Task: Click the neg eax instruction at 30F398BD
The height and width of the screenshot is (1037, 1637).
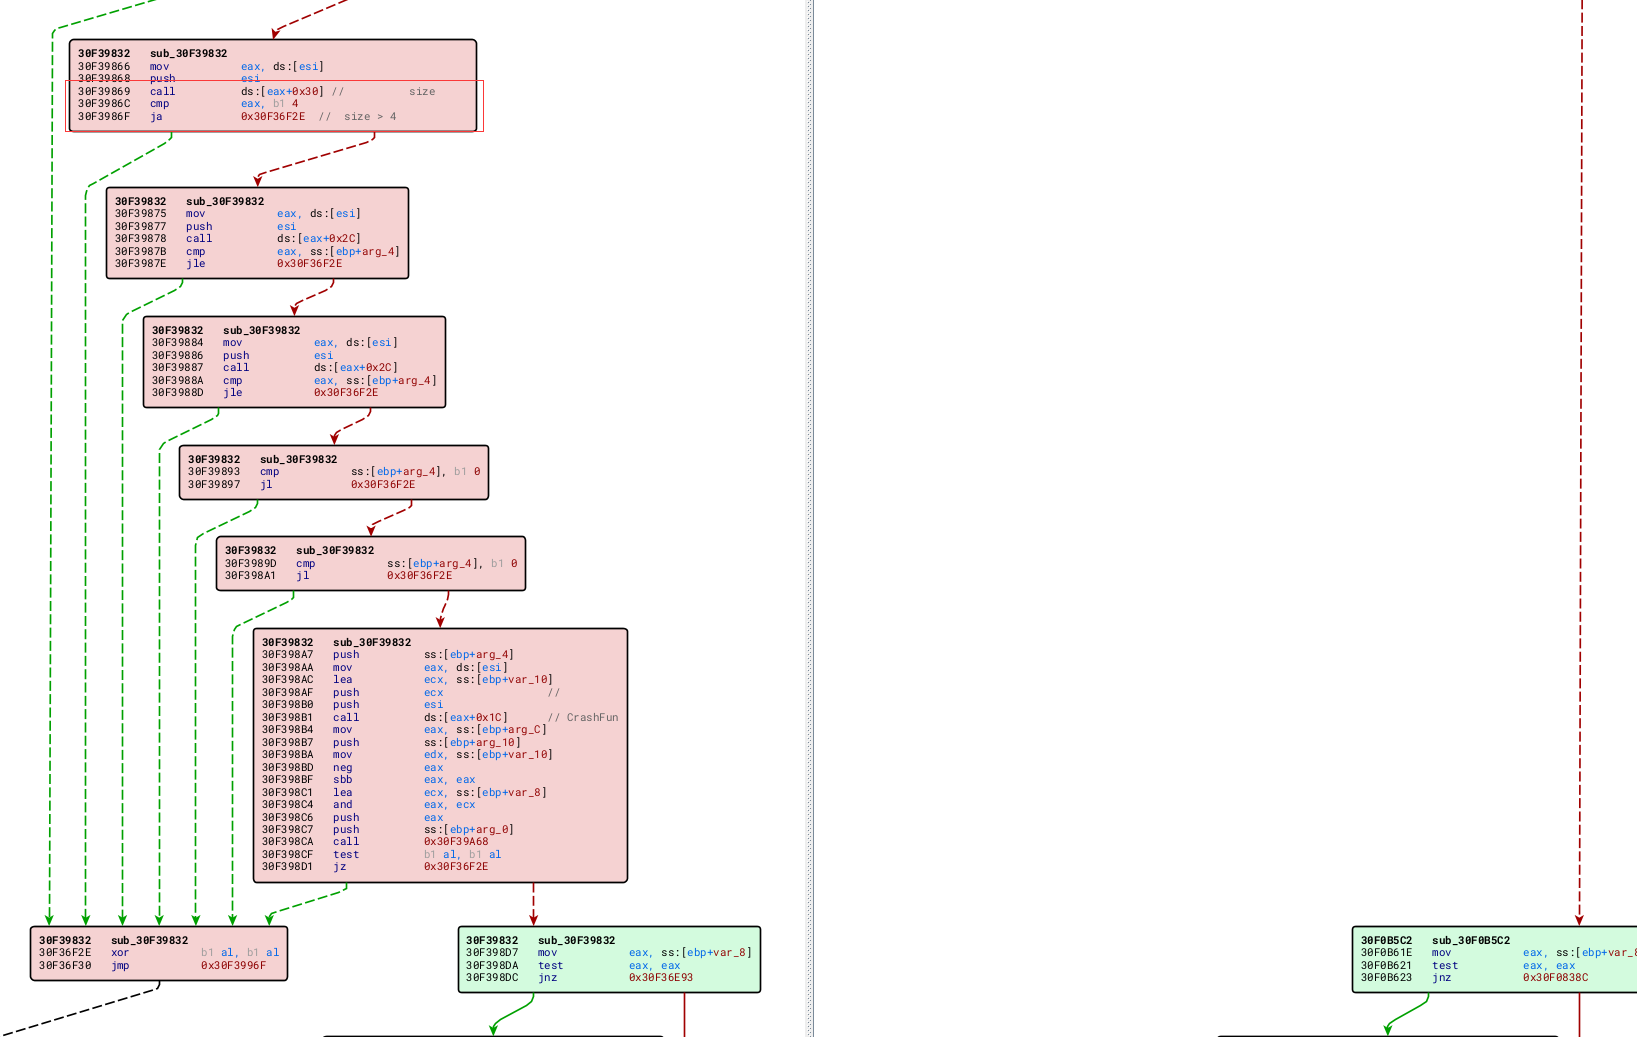Action: 353,768
